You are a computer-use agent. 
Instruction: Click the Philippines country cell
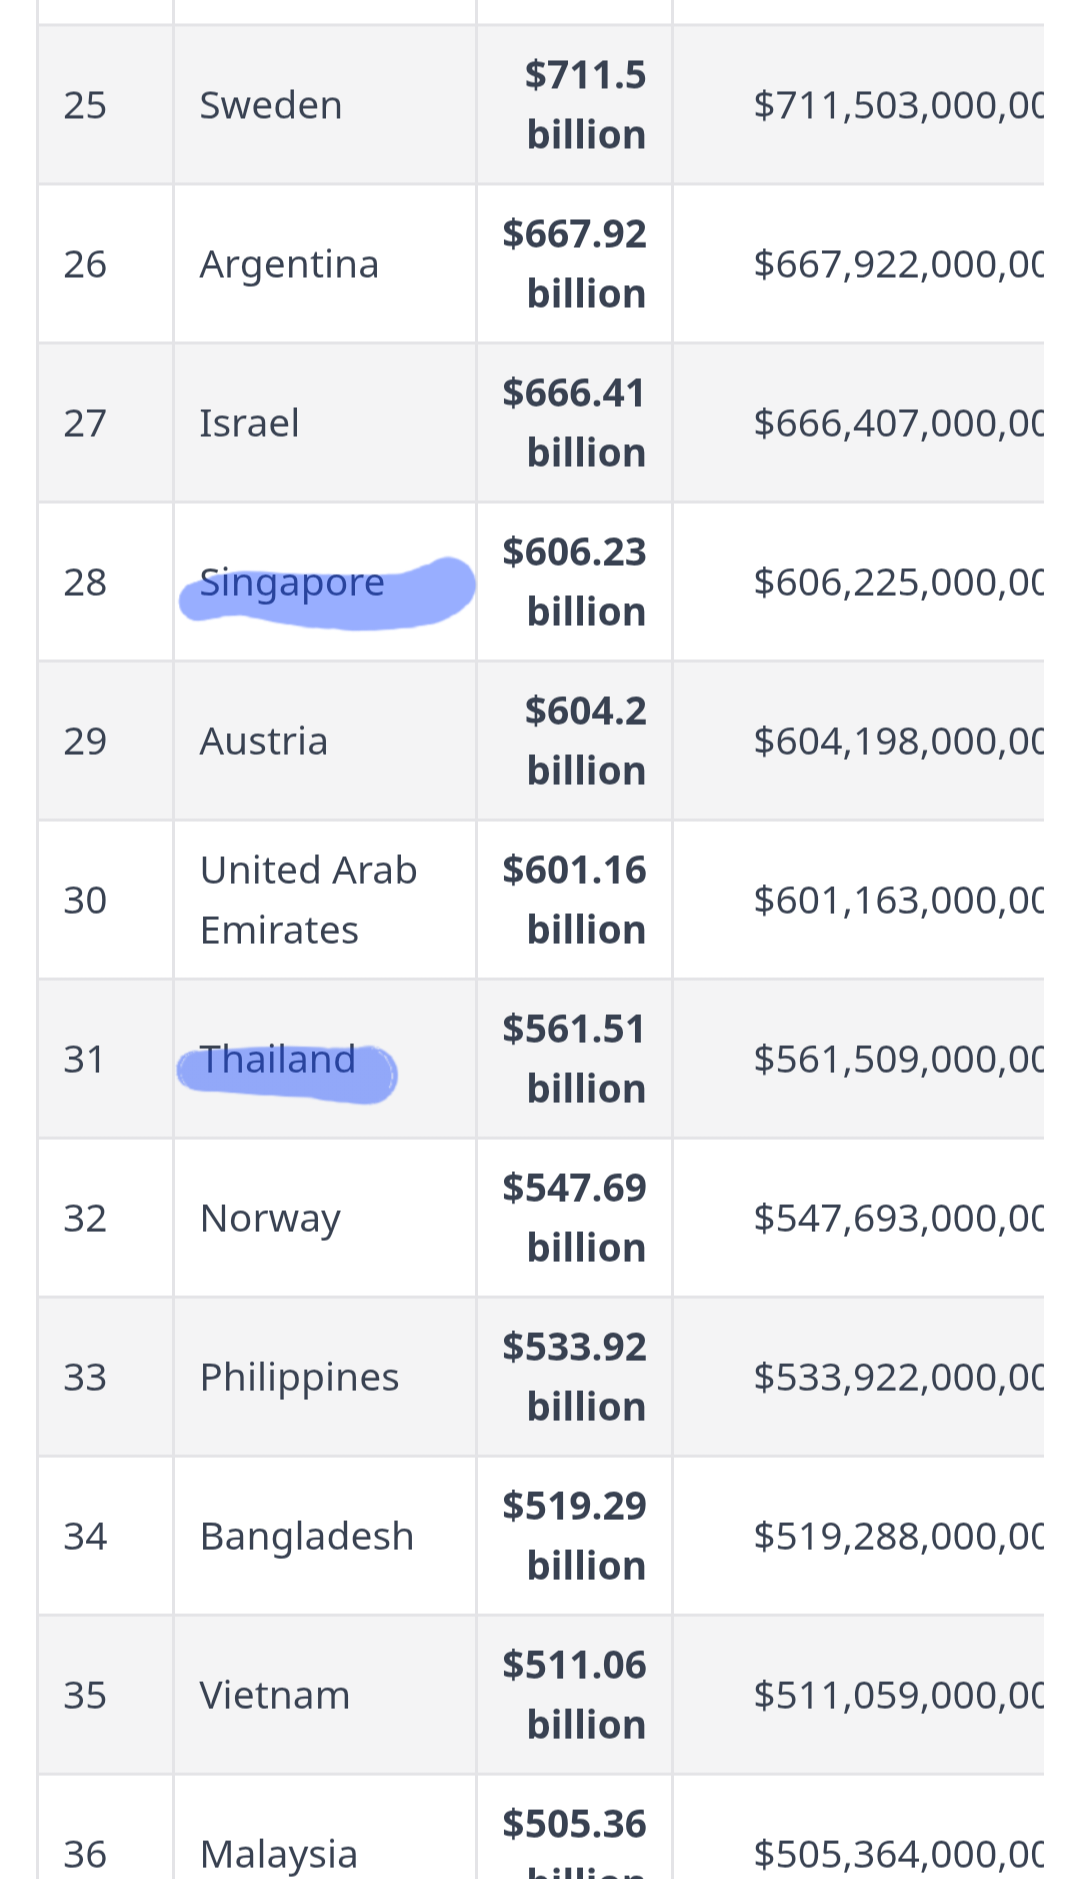point(324,1377)
